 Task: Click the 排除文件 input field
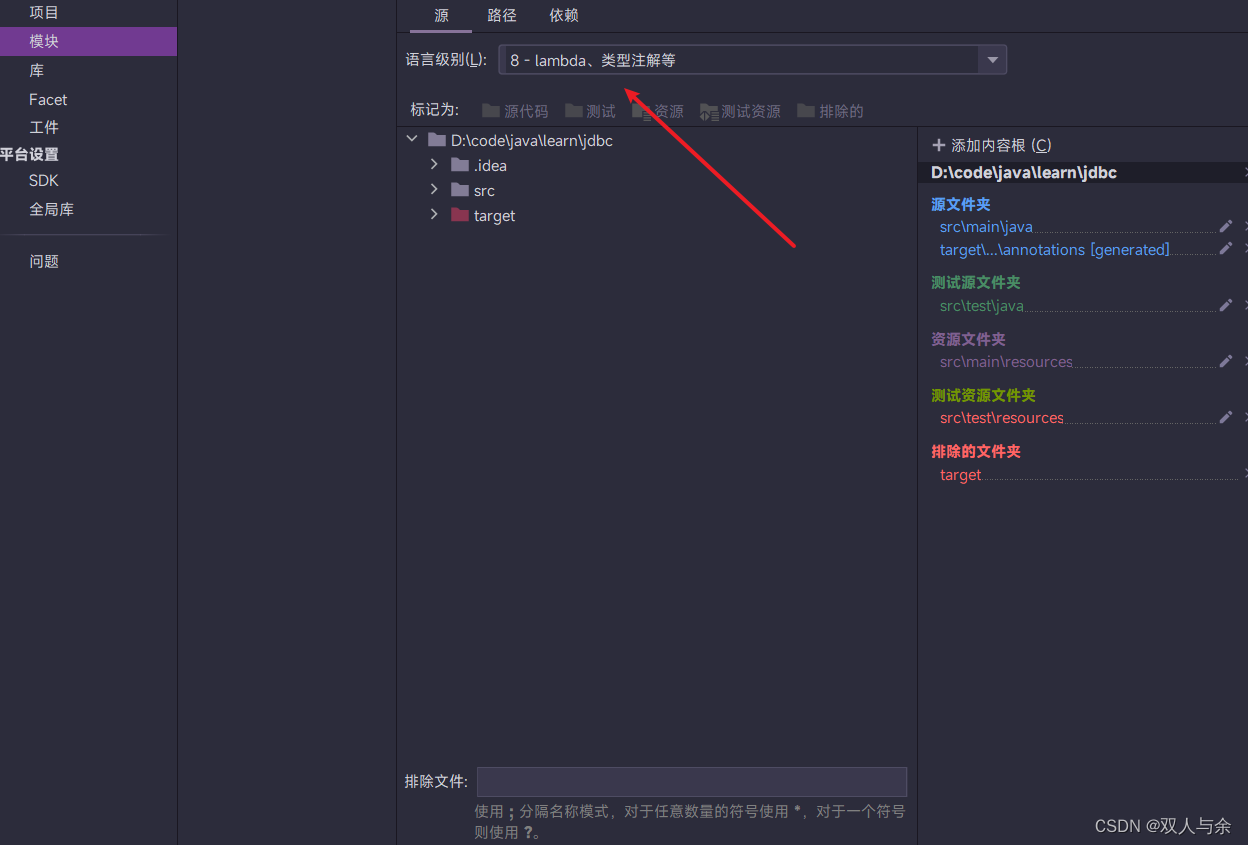[x=692, y=782]
